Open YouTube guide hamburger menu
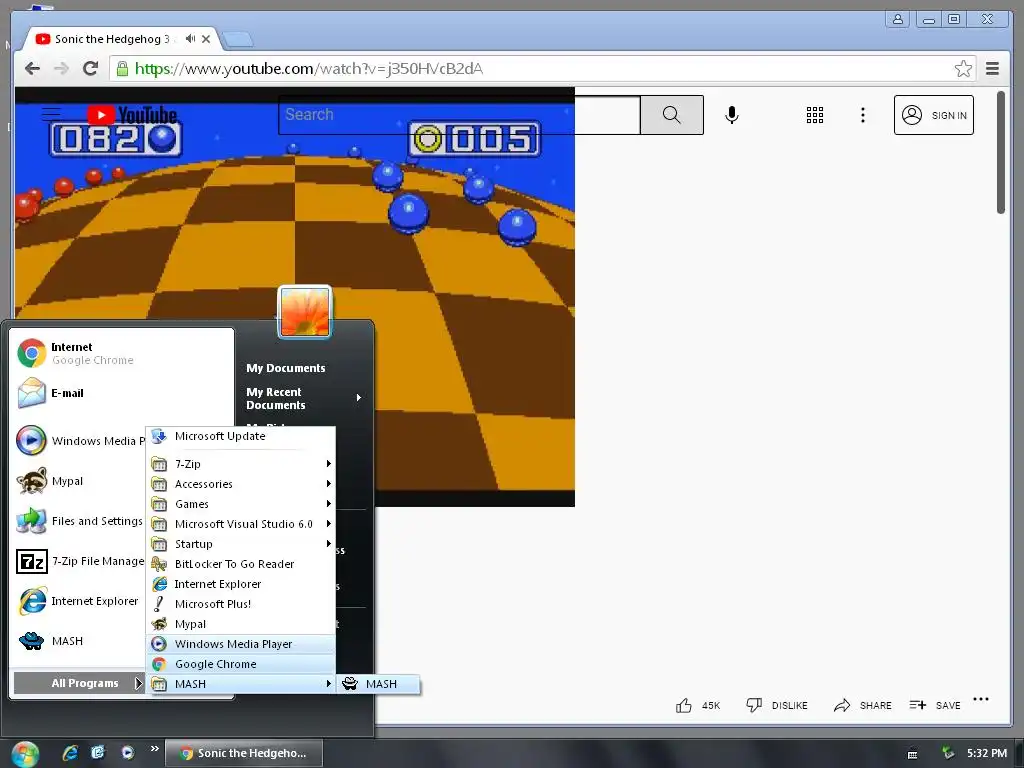The width and height of the screenshot is (1024, 768). click(x=52, y=115)
